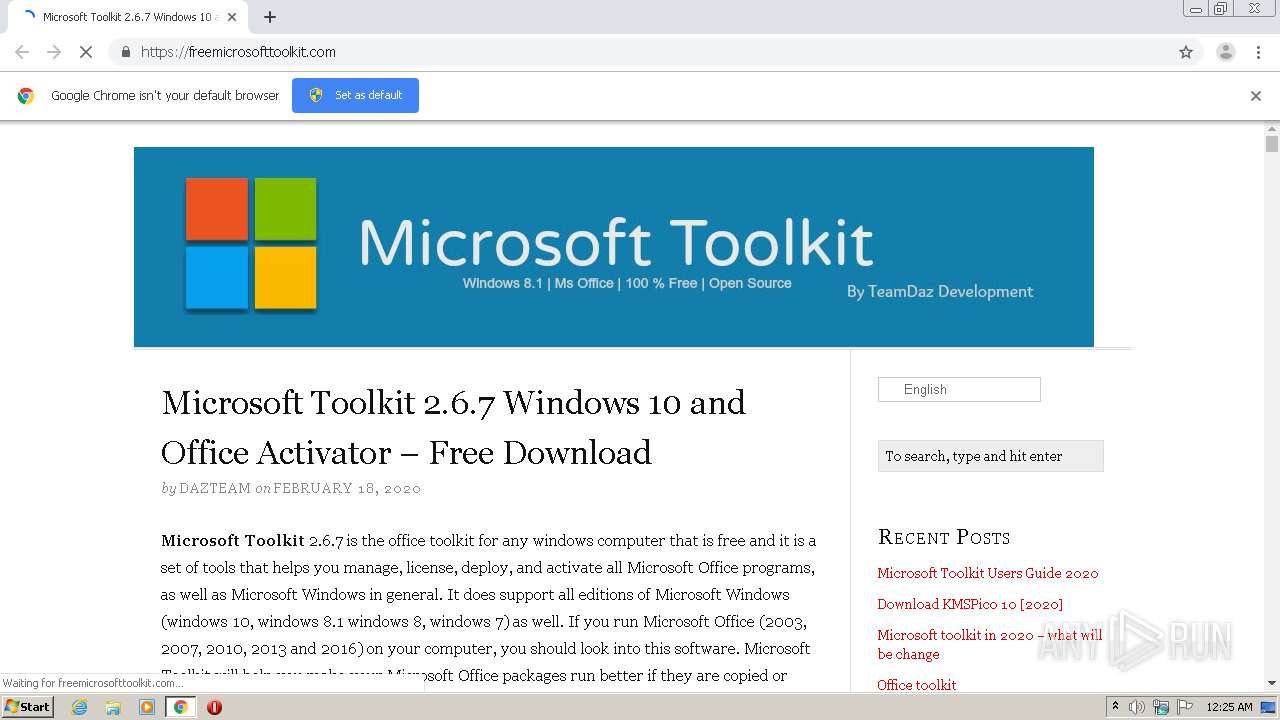Image resolution: width=1280 pixels, height=720 pixels.
Task: Click the FEBRUARY 18, 2020 date
Action: pos(347,488)
